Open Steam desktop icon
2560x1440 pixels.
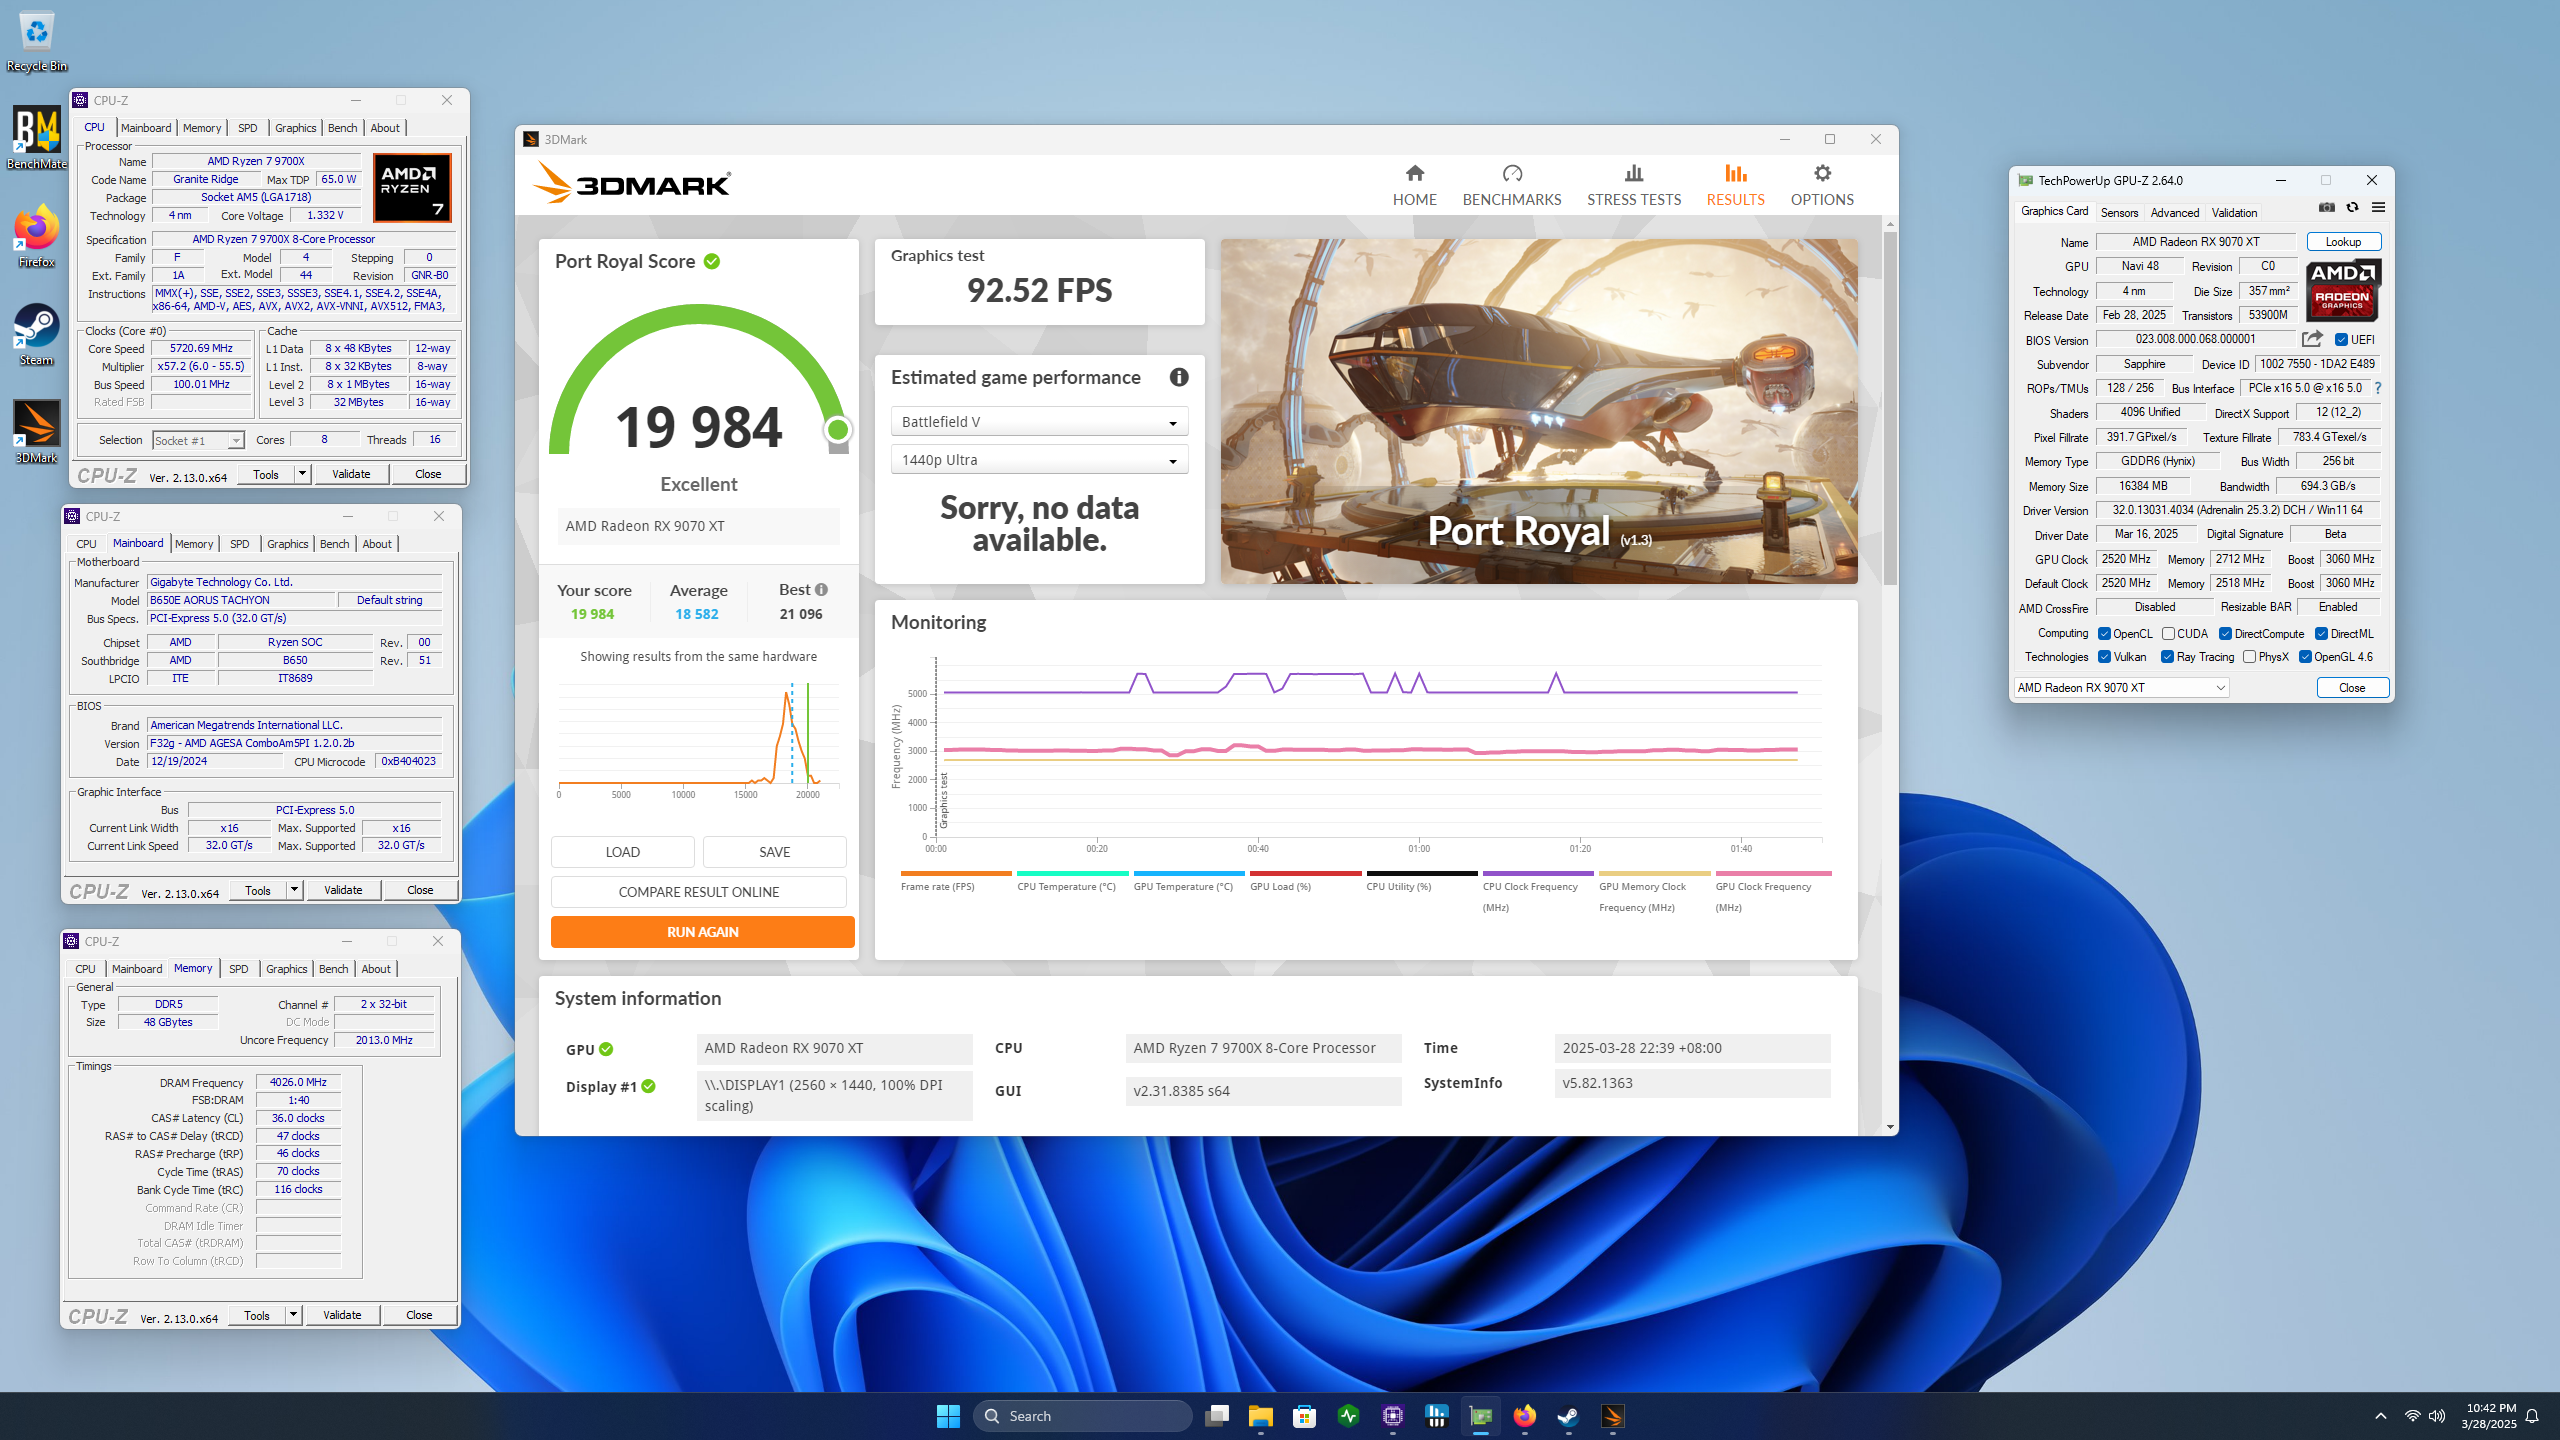(x=37, y=334)
